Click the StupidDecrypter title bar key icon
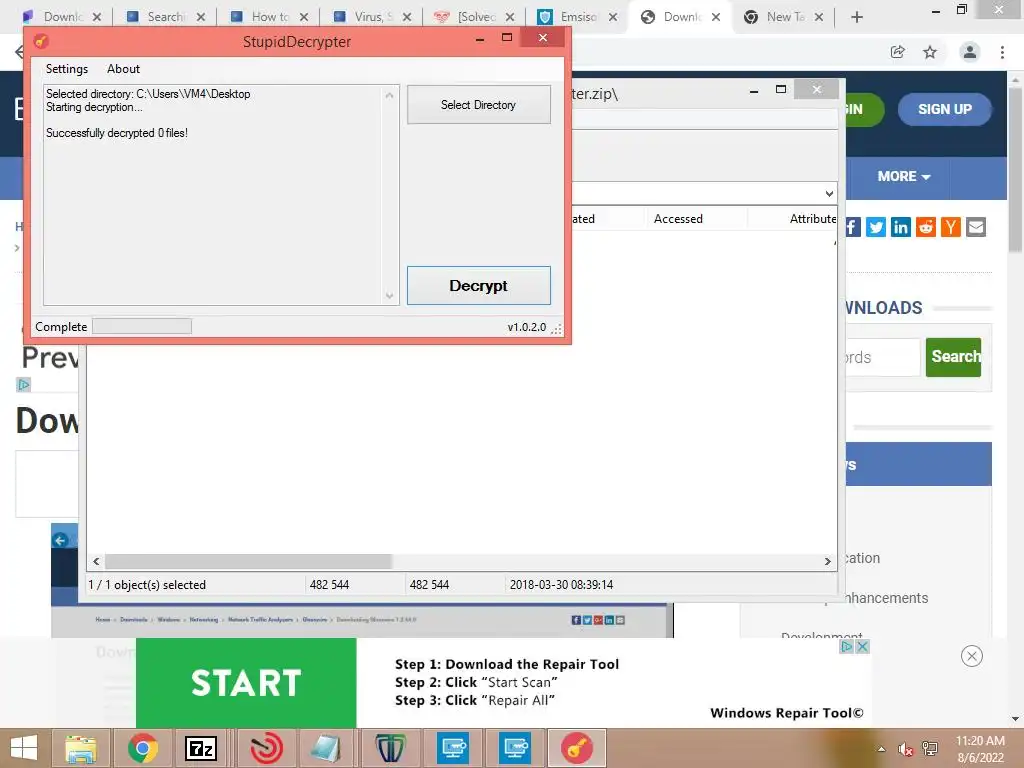Viewport: 1024px width, 768px height. tap(41, 41)
